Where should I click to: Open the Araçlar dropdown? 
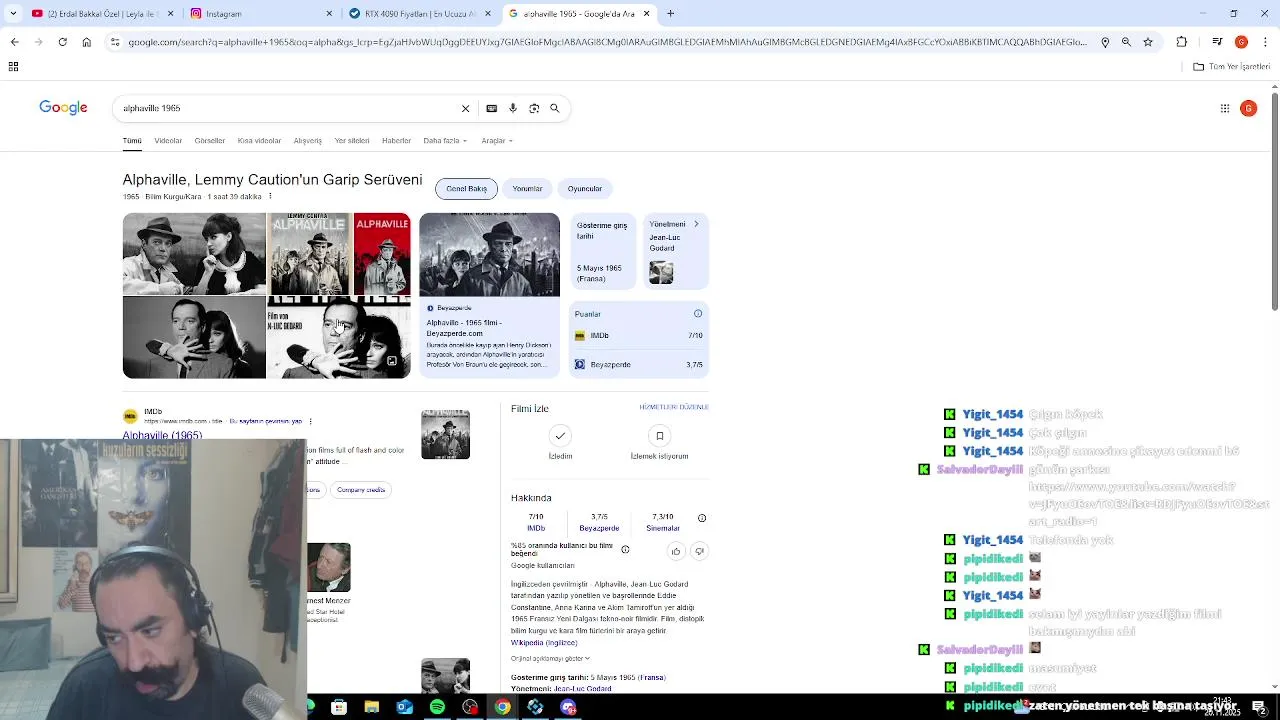[x=497, y=141]
